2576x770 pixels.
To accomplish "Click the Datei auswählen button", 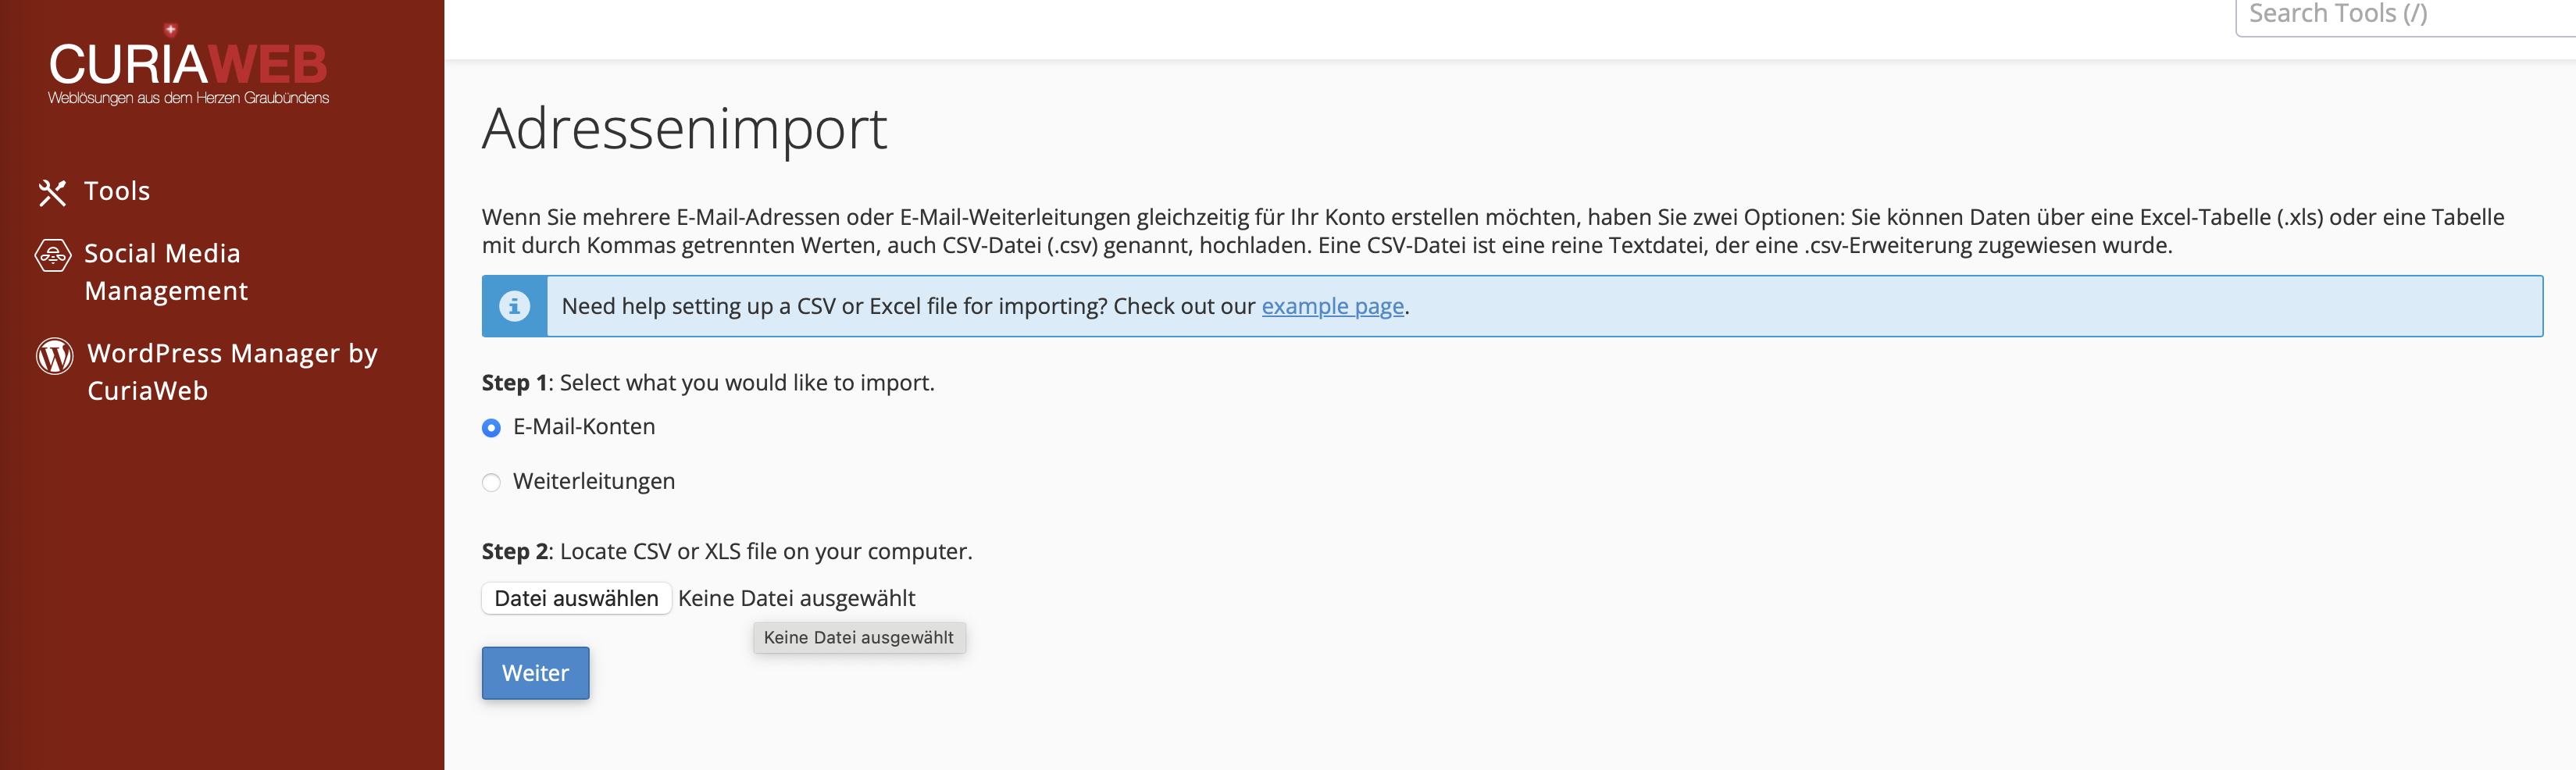I will [576, 598].
